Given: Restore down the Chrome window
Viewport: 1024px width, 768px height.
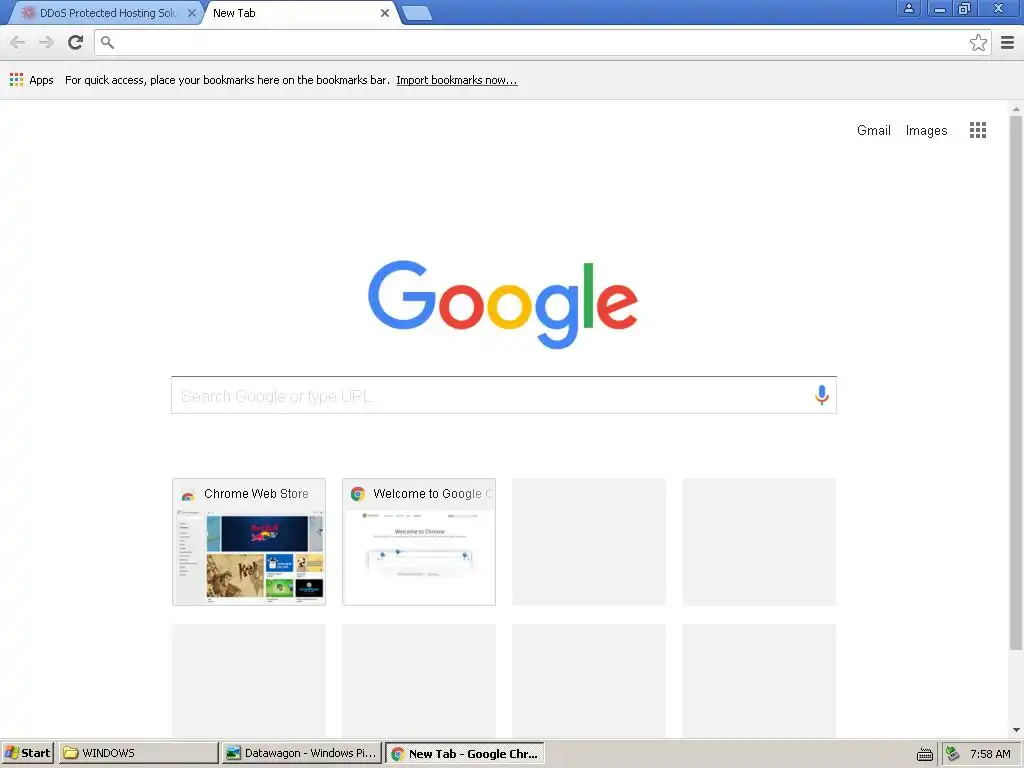Looking at the screenshot, I should point(965,8).
